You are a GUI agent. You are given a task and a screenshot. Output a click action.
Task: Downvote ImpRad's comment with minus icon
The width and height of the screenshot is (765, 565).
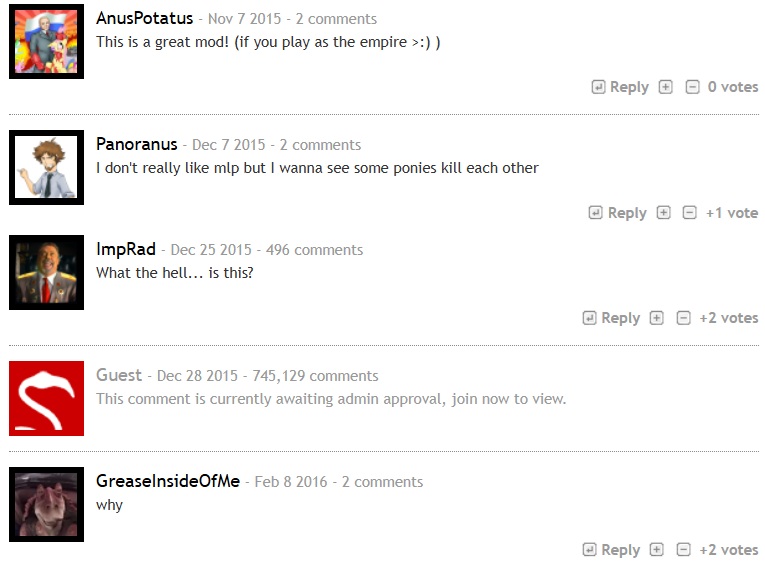tap(684, 318)
